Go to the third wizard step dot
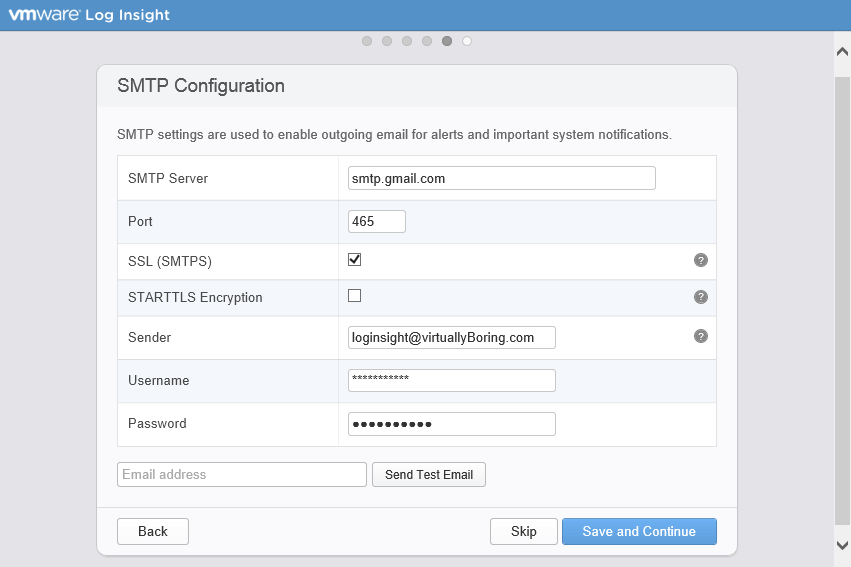The width and height of the screenshot is (851, 567). click(407, 41)
